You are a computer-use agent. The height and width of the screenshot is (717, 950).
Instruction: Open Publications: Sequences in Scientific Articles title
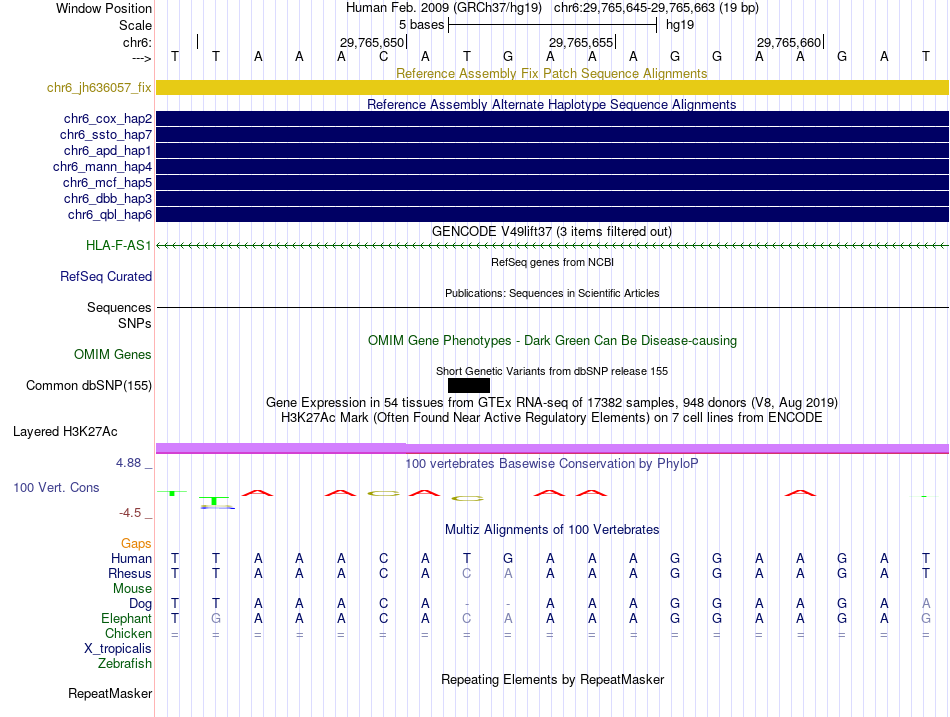[x=552, y=293]
